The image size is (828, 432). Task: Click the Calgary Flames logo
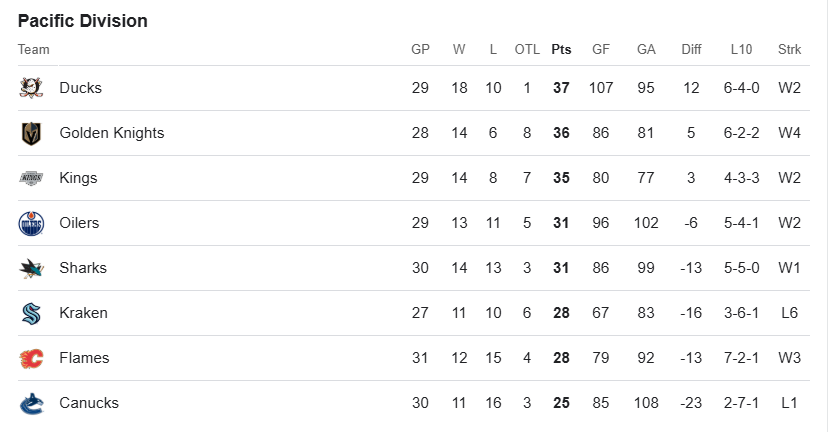tap(31, 358)
